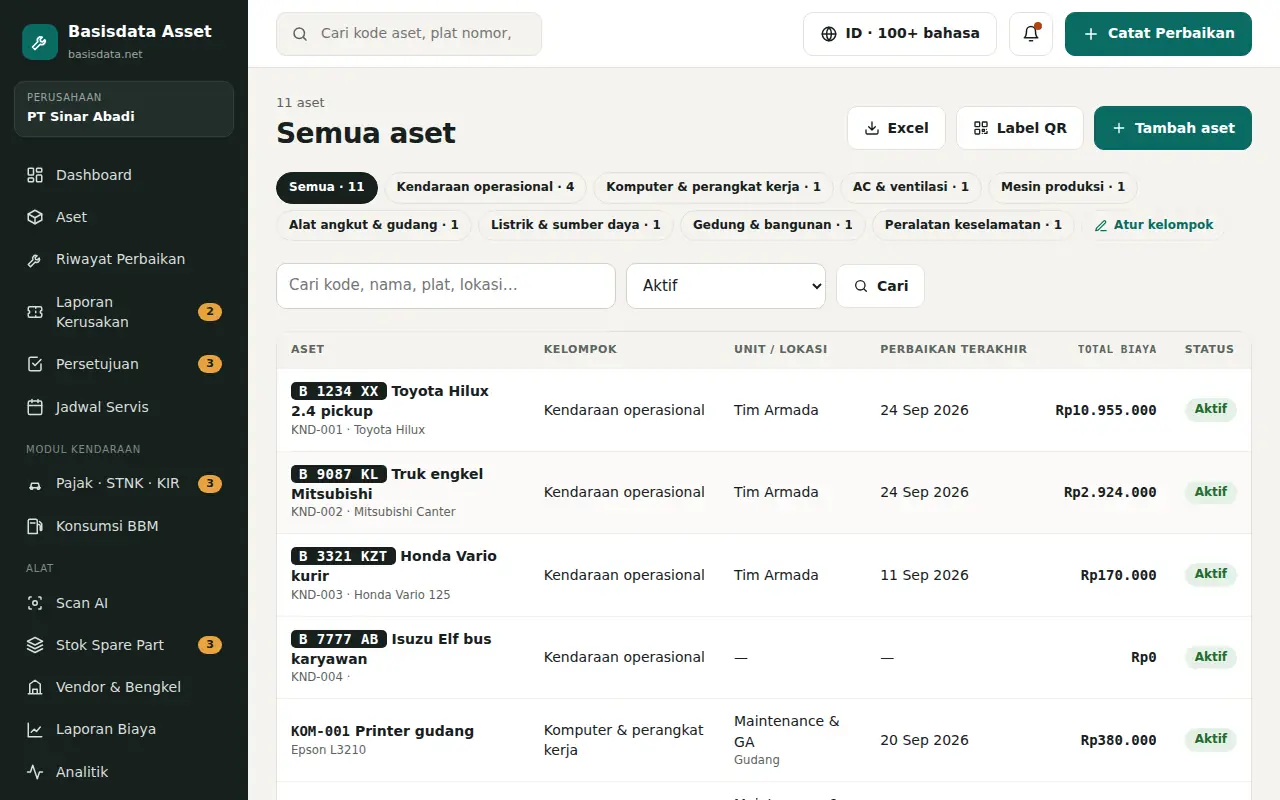Image resolution: width=1280 pixels, height=800 pixels.
Task: Open Konsumsi BBM fuel page
Action: (x=124, y=526)
